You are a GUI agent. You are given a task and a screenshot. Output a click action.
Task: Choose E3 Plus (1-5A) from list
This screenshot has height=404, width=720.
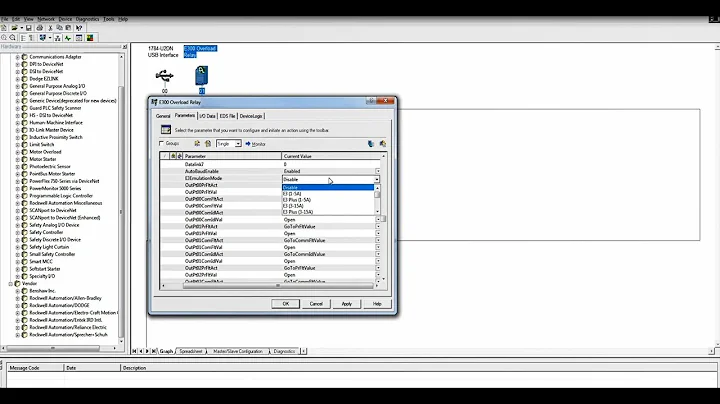pos(297,200)
